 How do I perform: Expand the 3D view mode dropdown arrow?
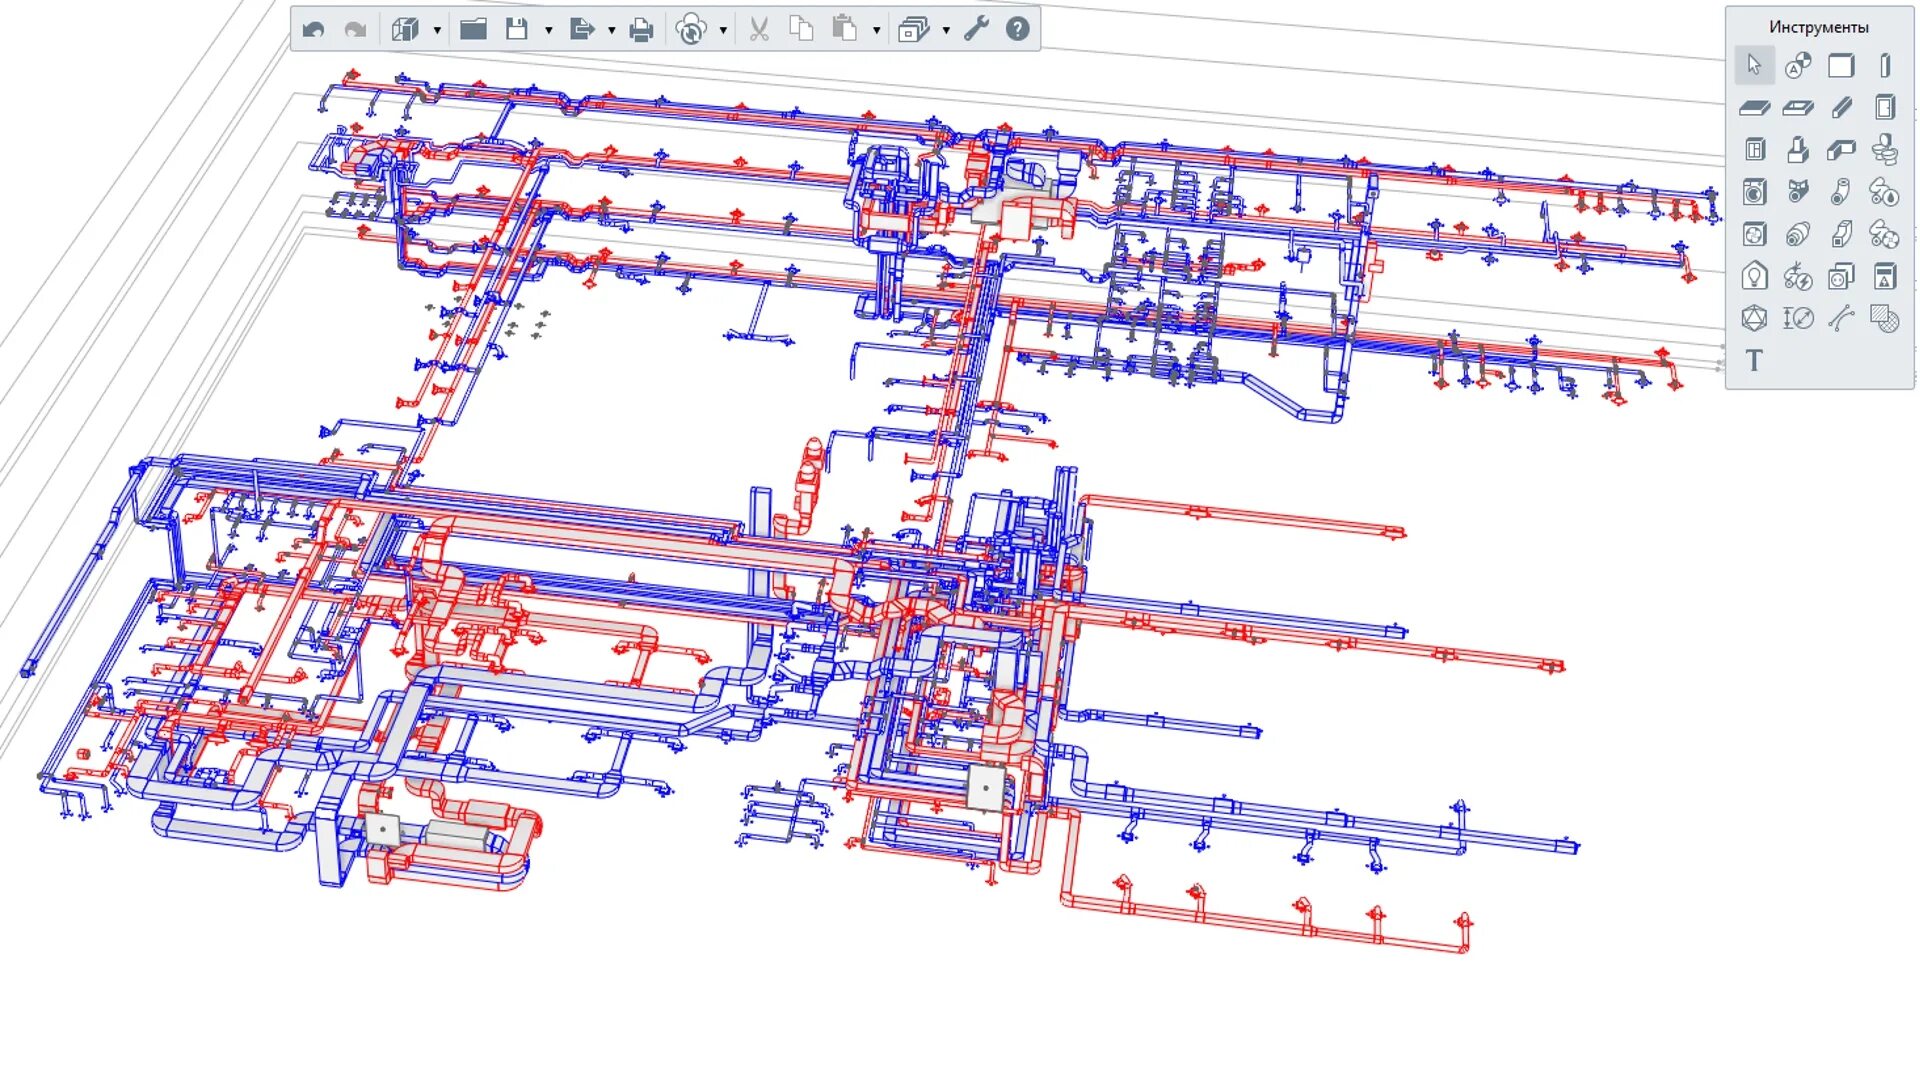click(x=437, y=30)
